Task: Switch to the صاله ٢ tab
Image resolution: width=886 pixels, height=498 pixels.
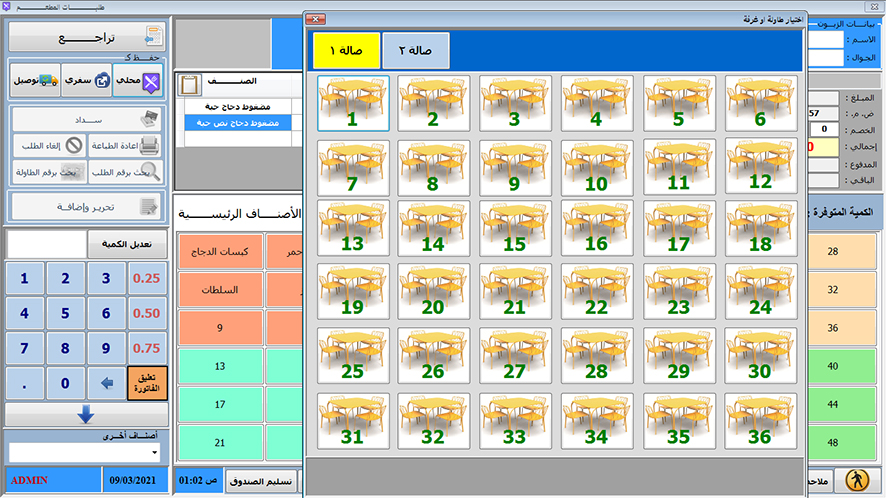Action: [416, 50]
